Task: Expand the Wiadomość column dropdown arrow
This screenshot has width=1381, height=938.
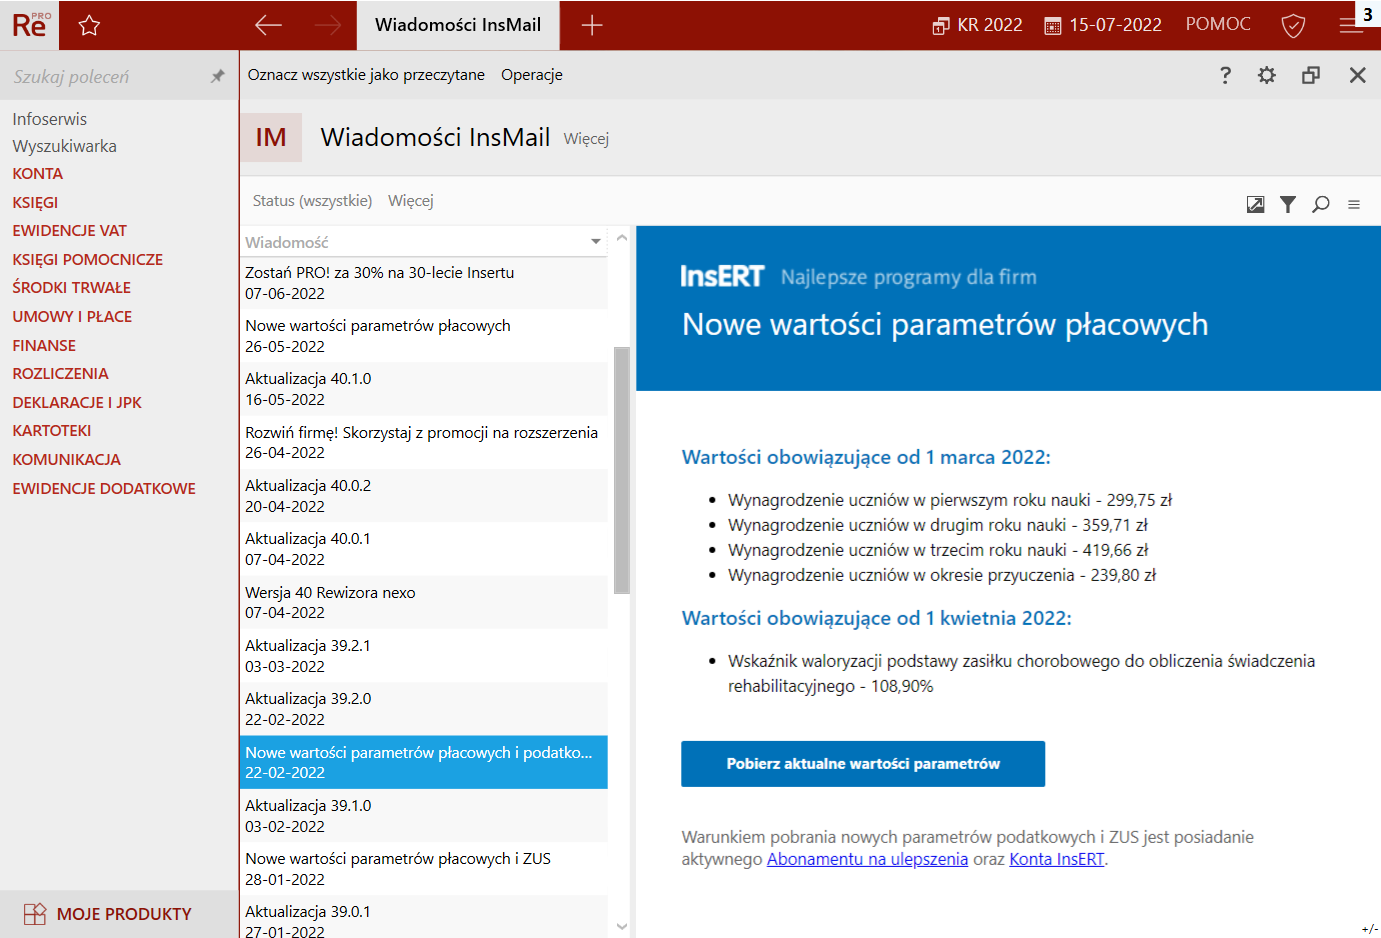Action: point(596,241)
